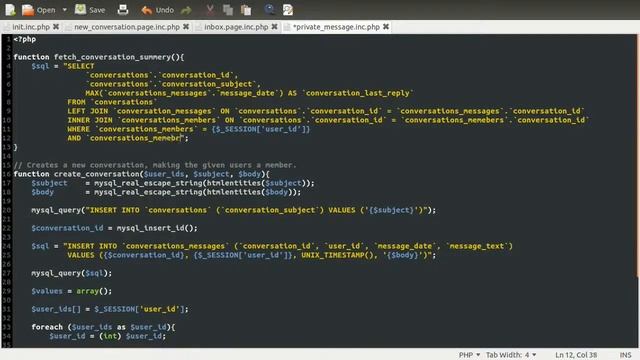Close the new_conversation.page.inc.php tab
Viewport: 640px width, 360px height.
(186, 27)
